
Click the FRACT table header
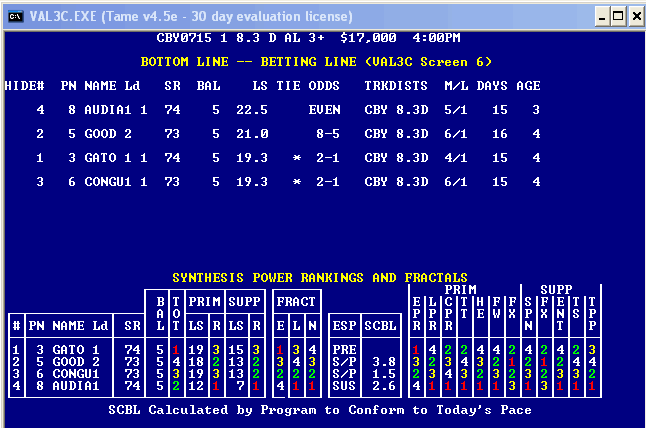pyautogui.click(x=296, y=302)
